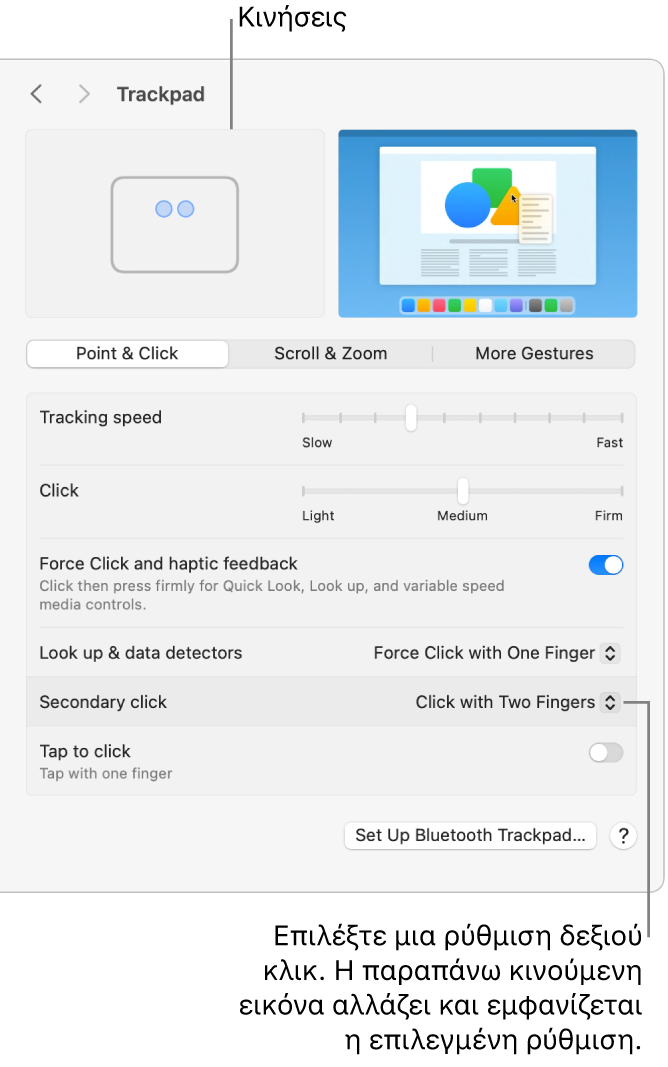The width and height of the screenshot is (668, 1067).
Task: Switch to the More Gestures tab
Action: point(534,354)
